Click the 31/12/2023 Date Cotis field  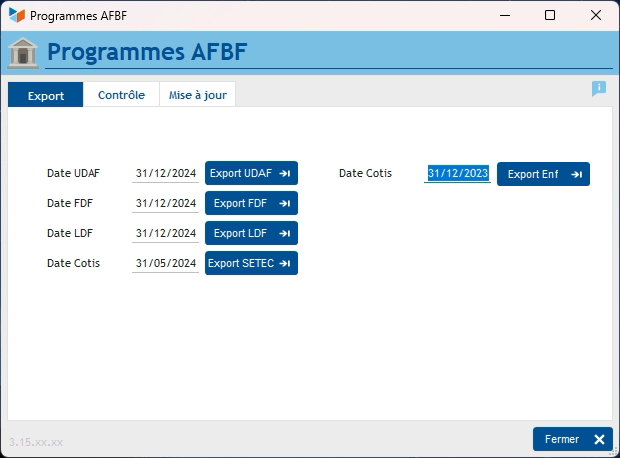click(x=457, y=173)
